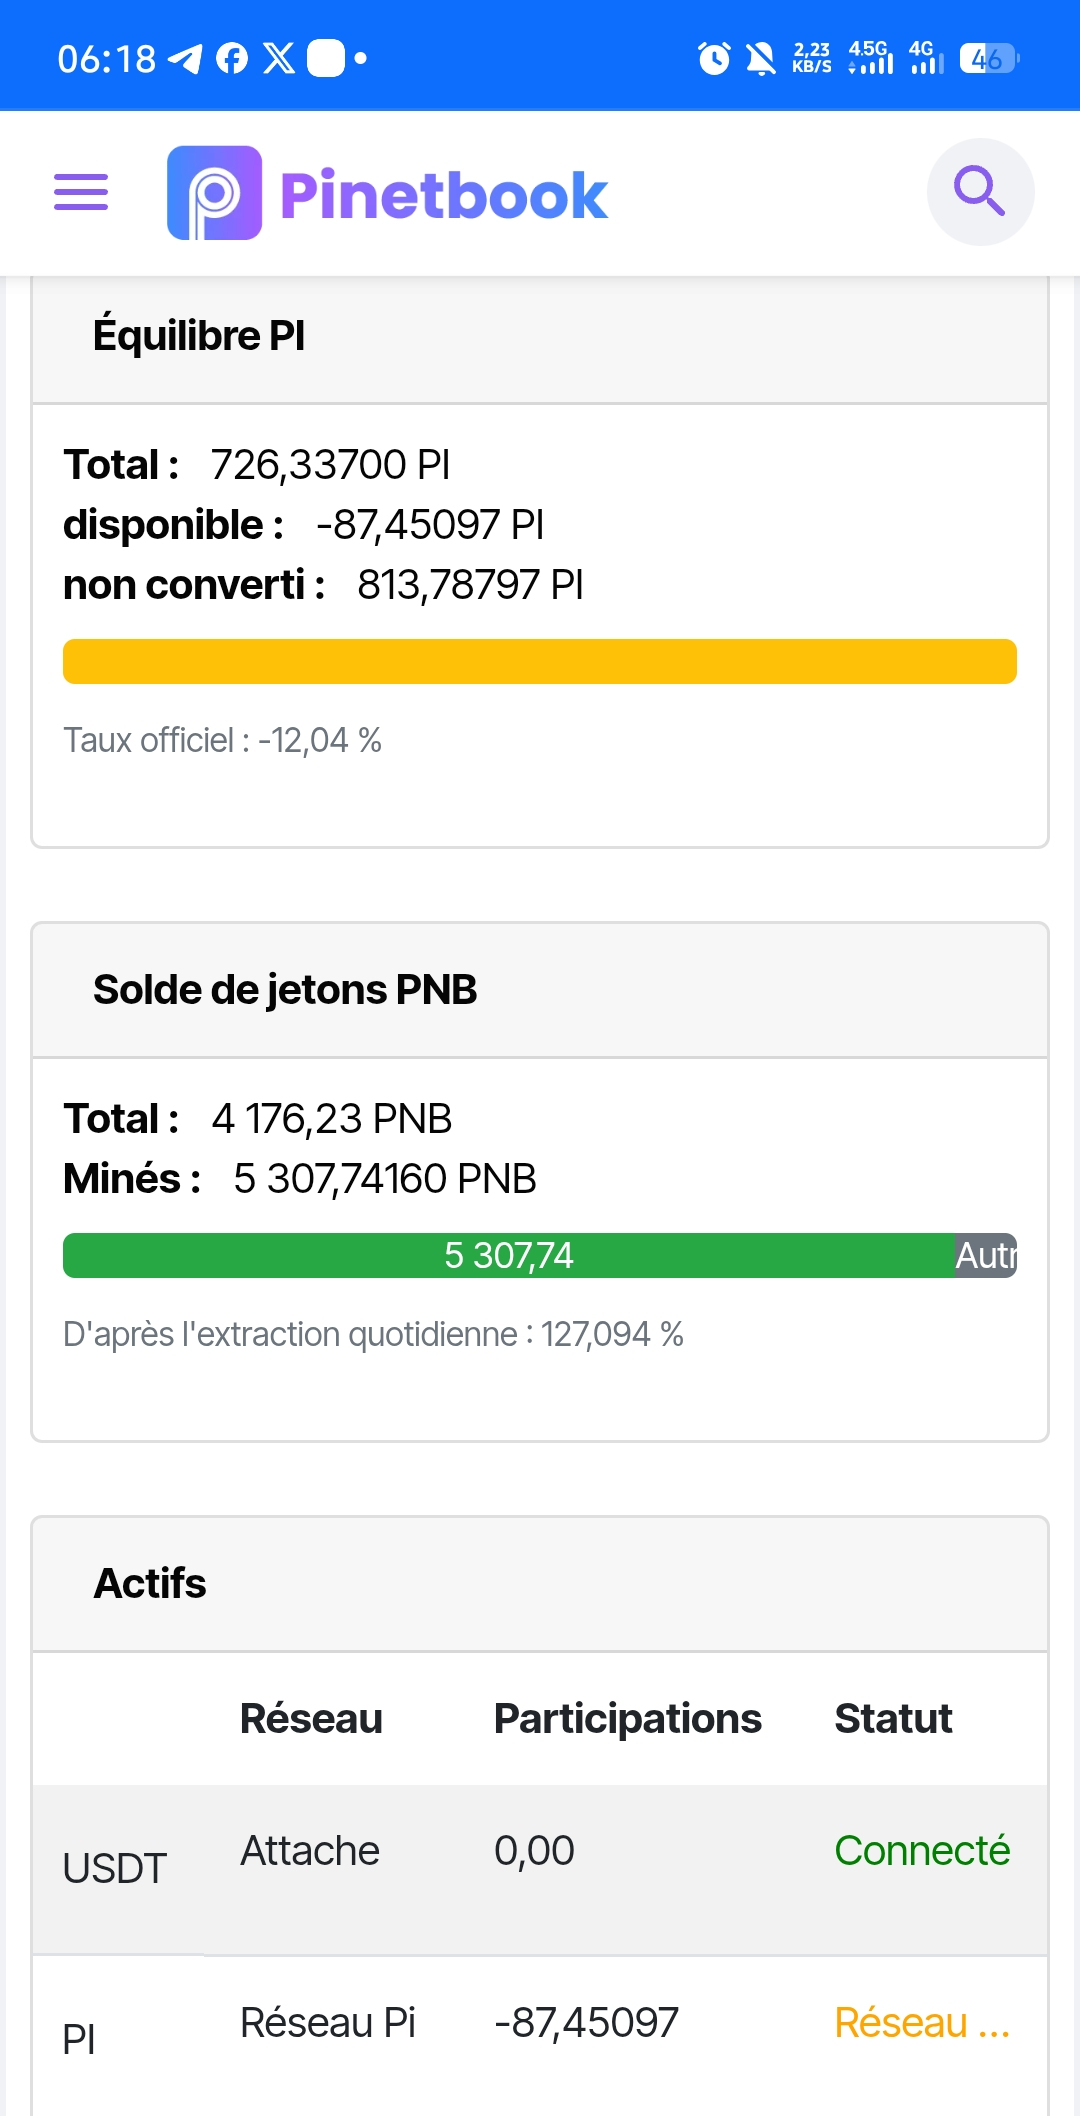
Task: Tap the Facebook notification icon in status bar
Action: click(232, 59)
